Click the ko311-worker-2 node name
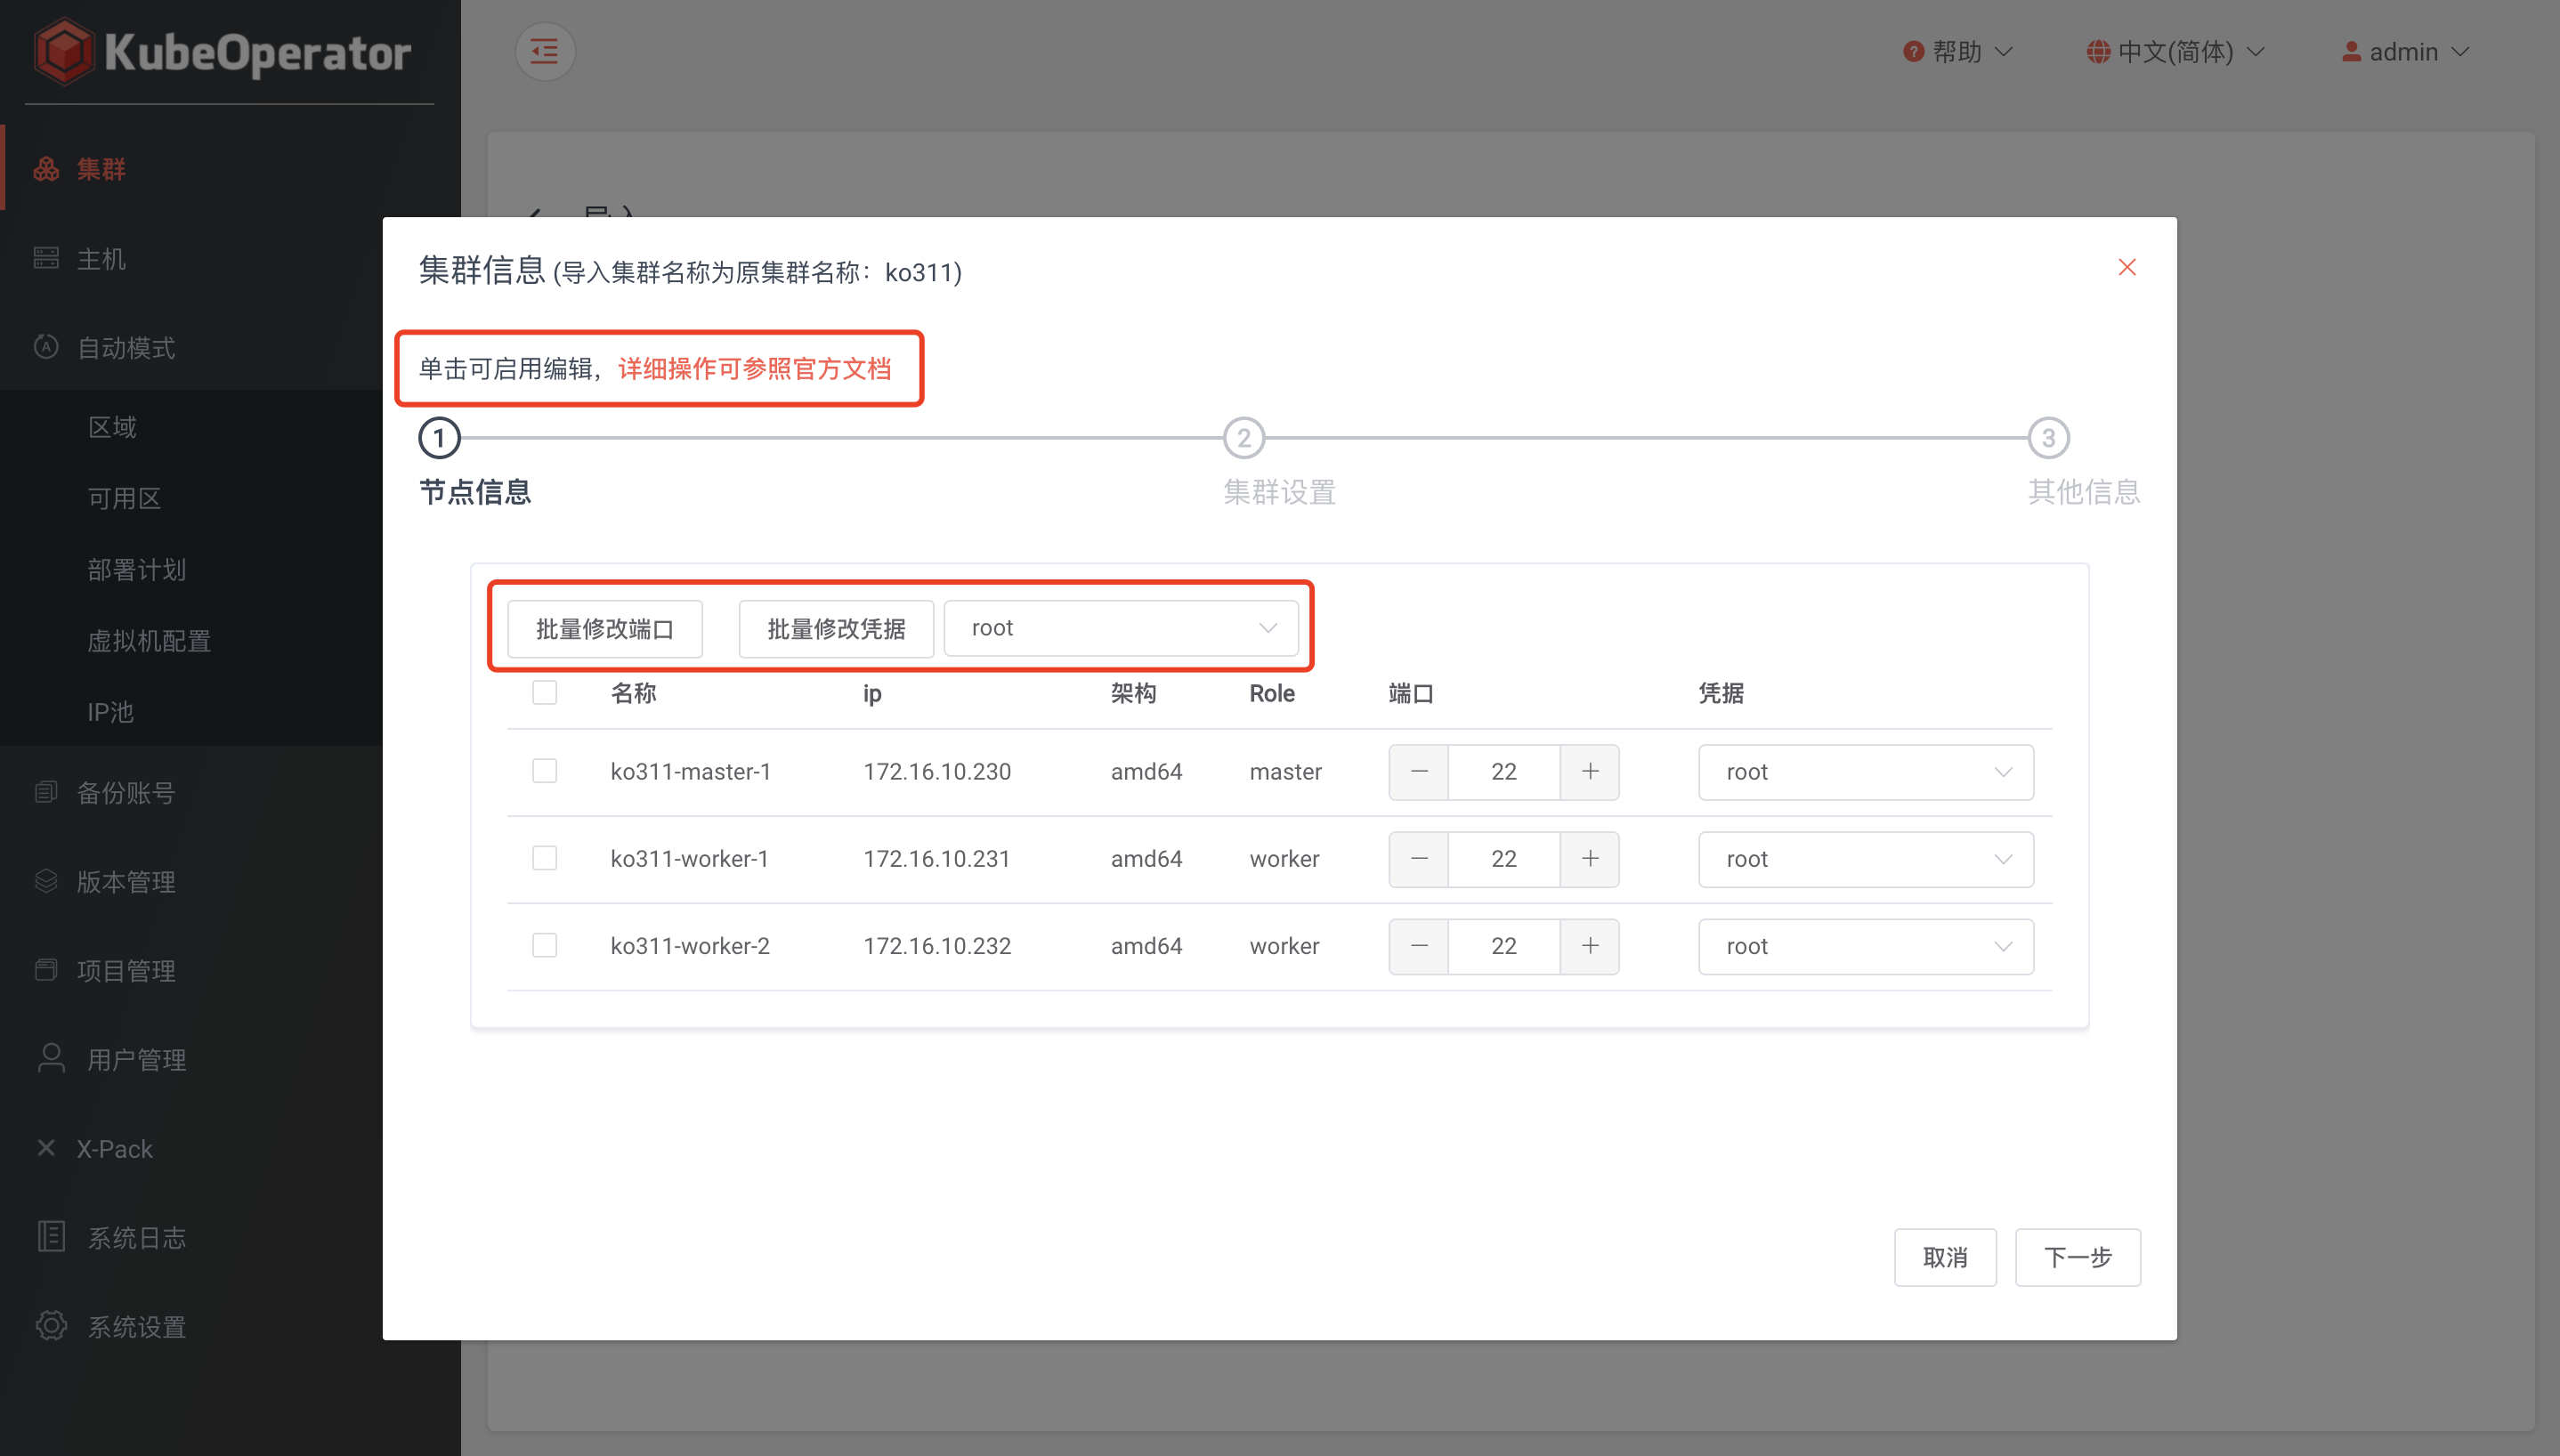Viewport: 2560px width, 1456px height. coord(690,946)
